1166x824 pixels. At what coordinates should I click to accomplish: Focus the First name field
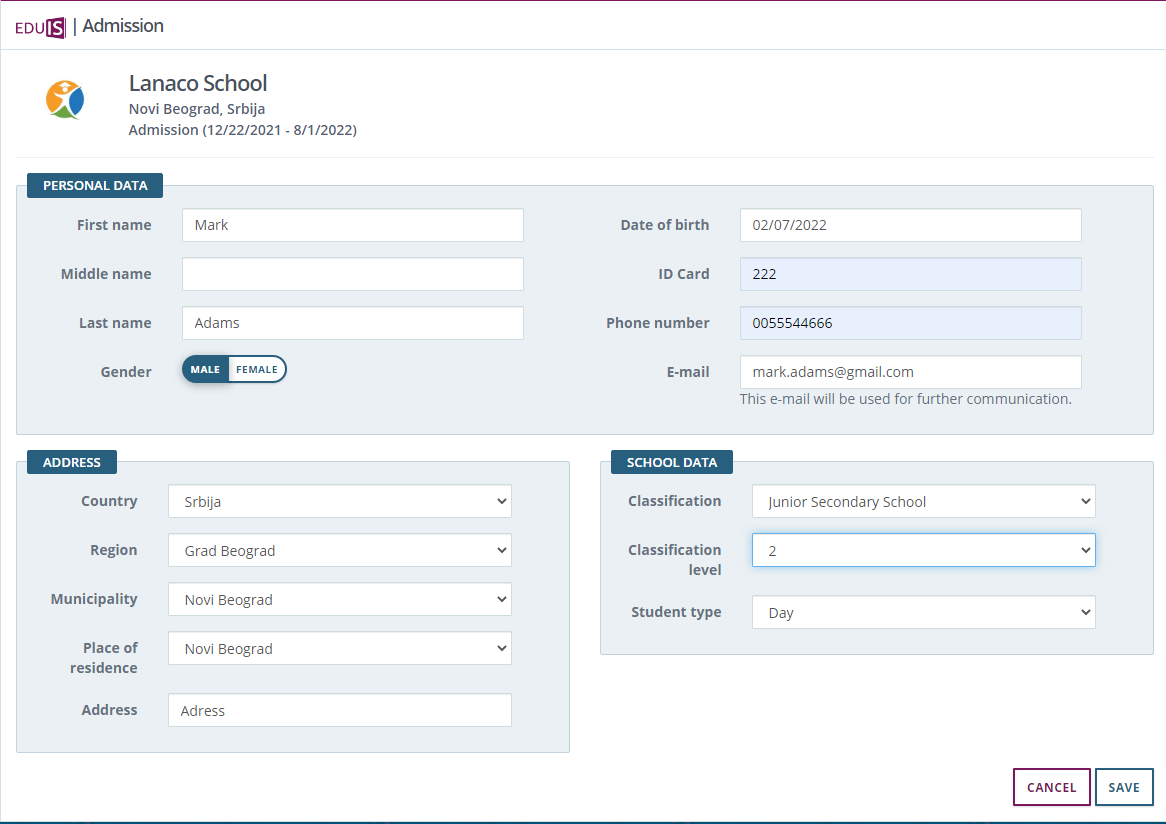coord(352,225)
